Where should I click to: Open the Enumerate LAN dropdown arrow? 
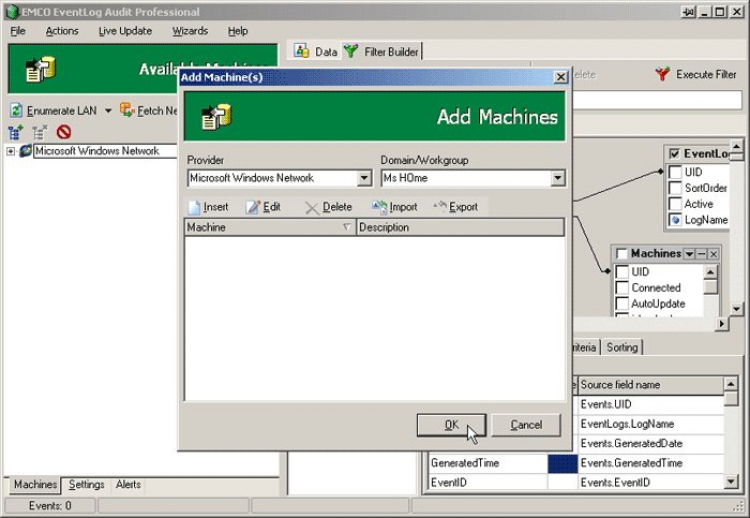108,110
